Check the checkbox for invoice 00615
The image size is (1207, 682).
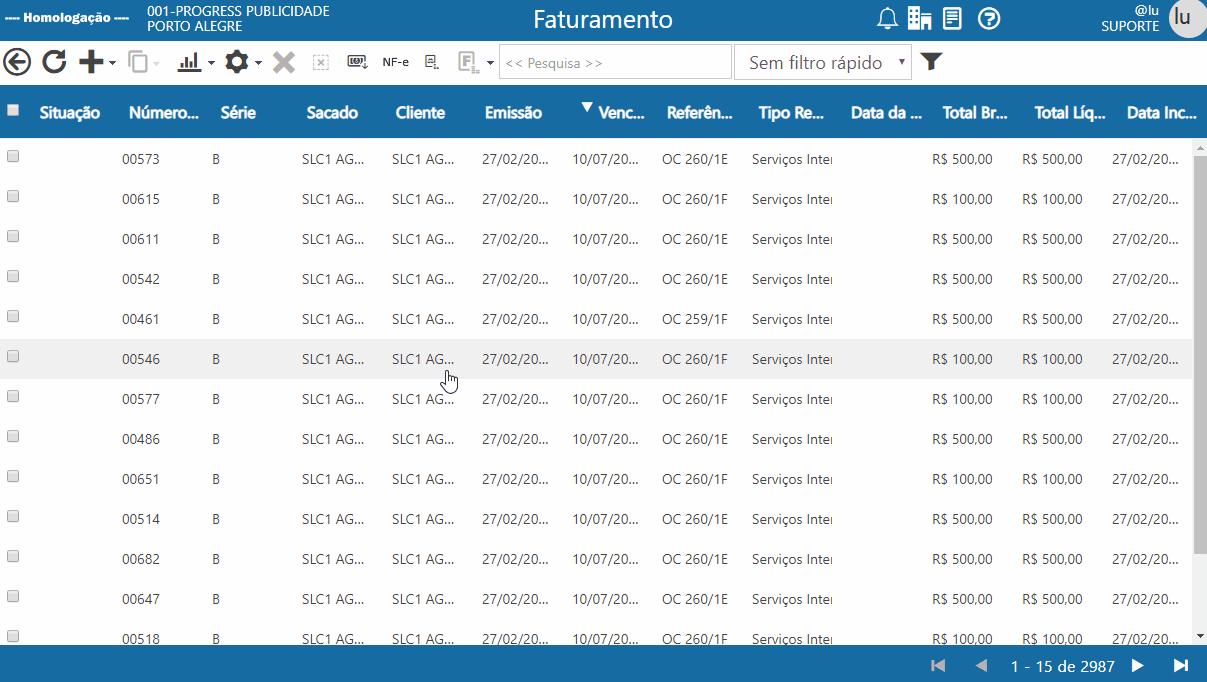coord(13,197)
